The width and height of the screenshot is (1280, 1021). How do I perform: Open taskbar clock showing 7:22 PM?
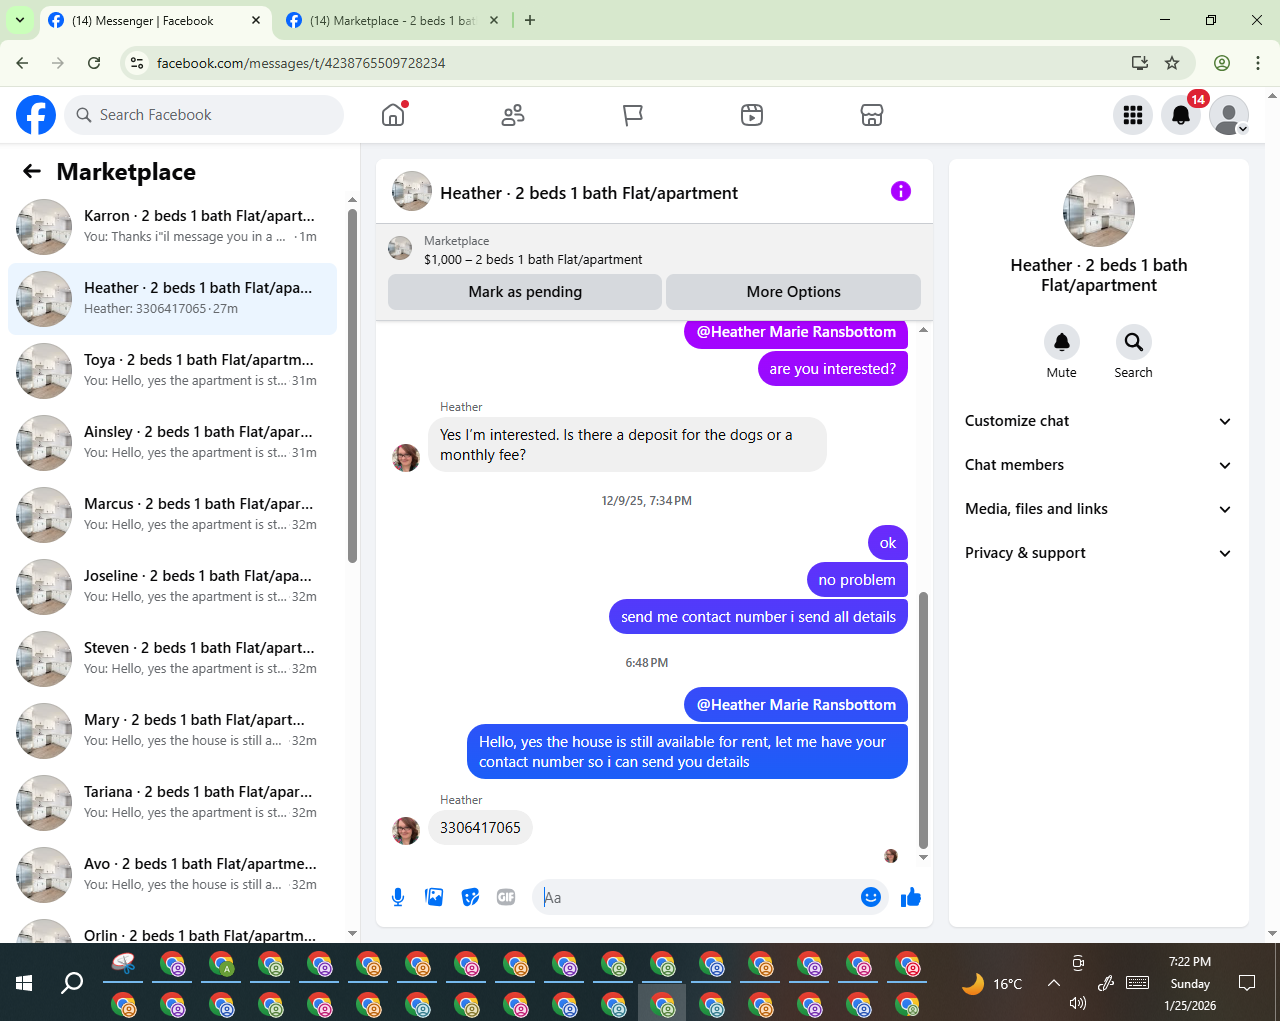[x=1190, y=983]
